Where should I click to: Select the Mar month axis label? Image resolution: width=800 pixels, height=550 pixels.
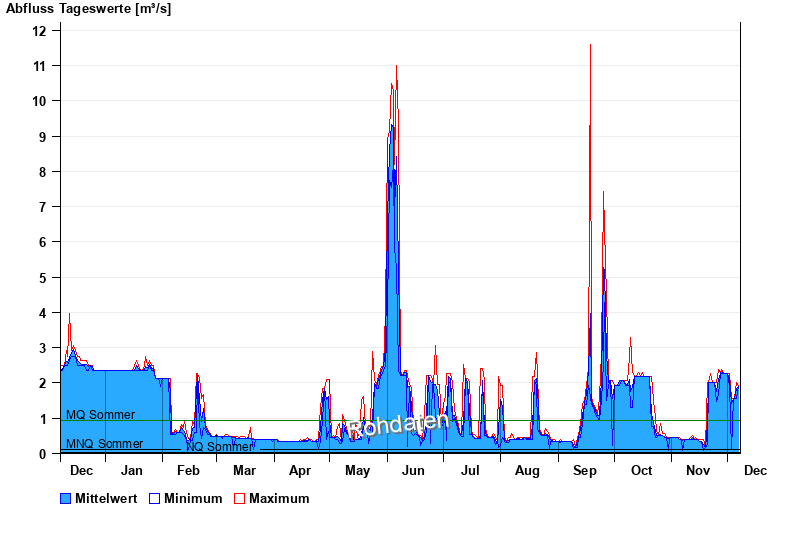click(244, 470)
